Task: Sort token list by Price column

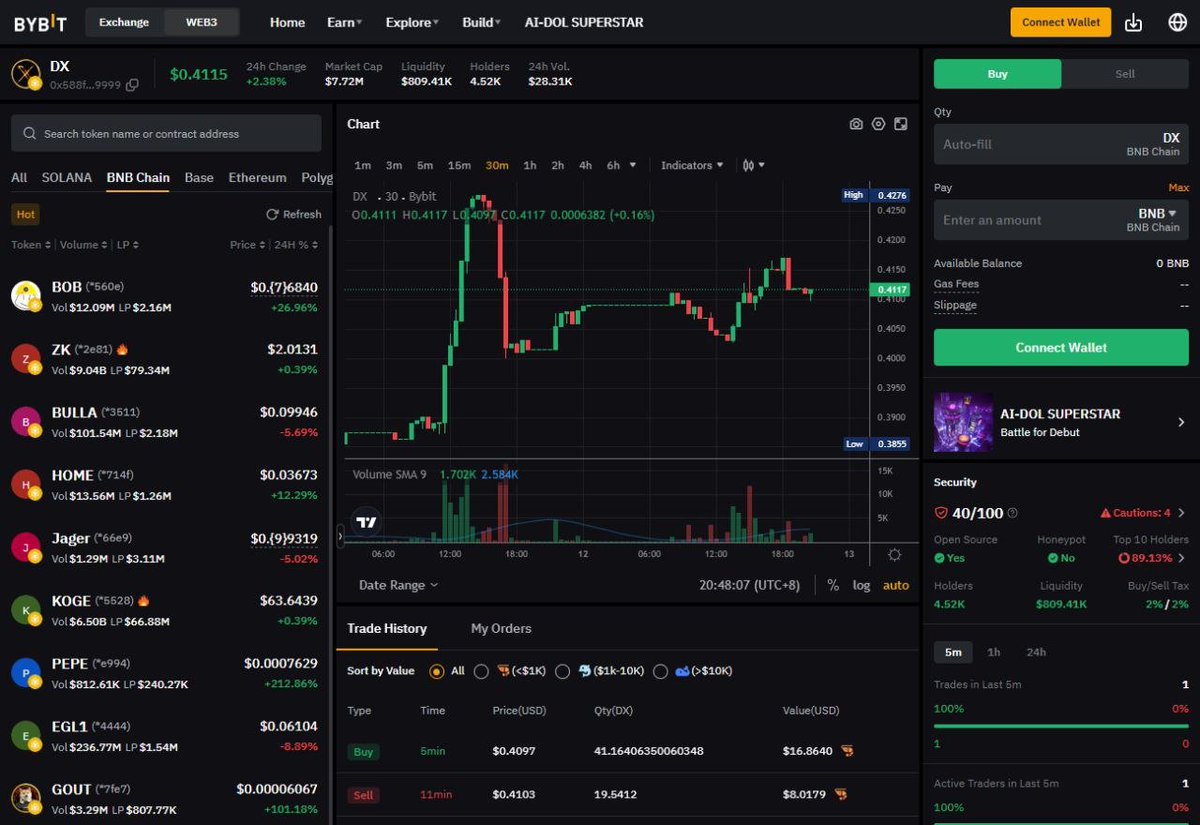Action: (248, 245)
